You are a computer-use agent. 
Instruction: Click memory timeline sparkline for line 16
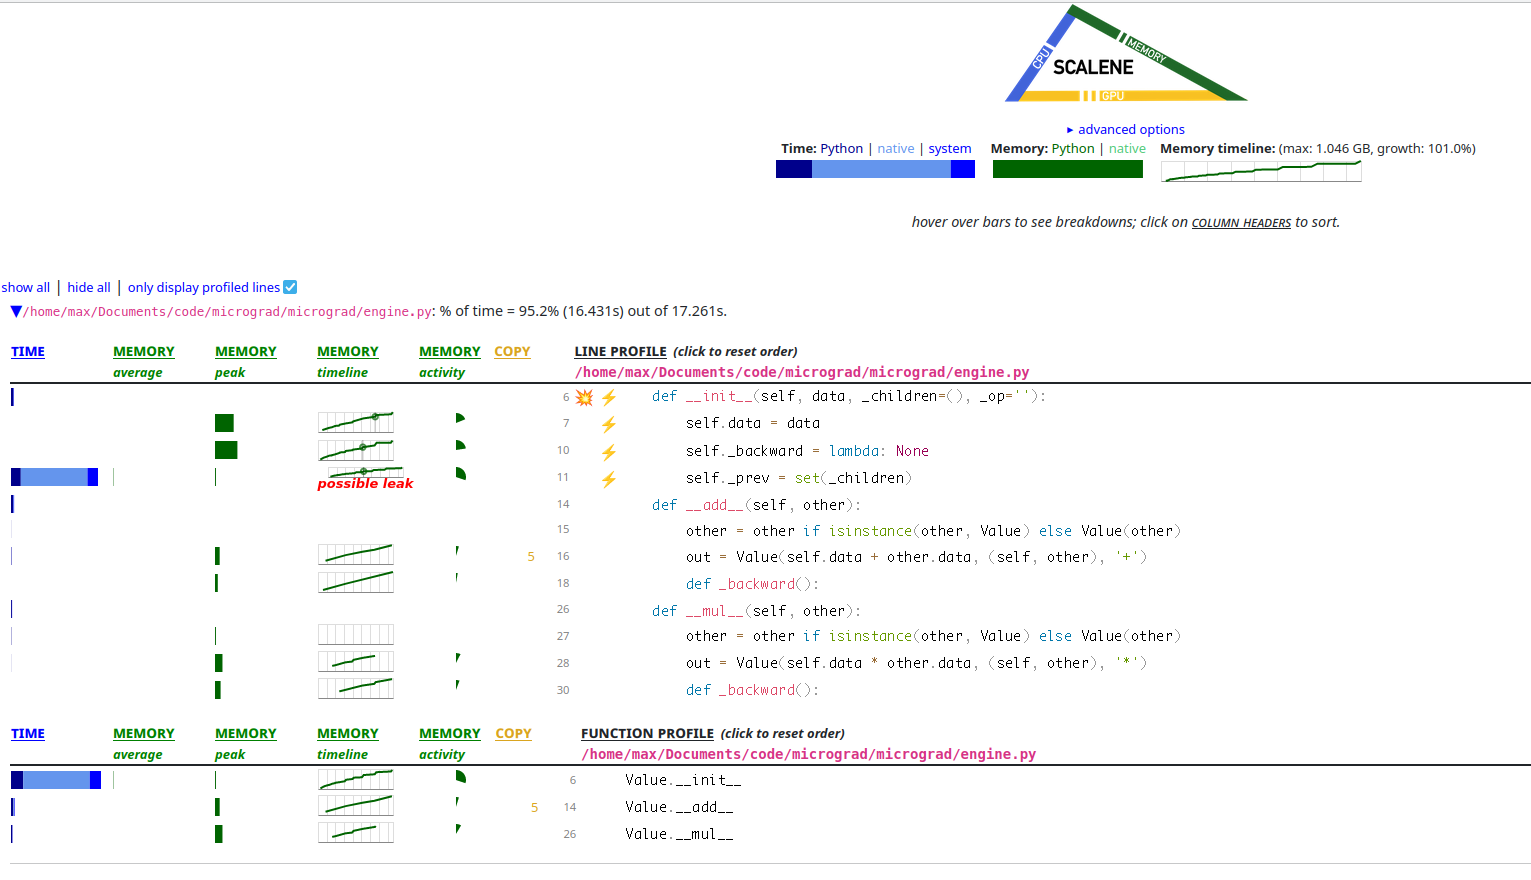click(x=356, y=555)
